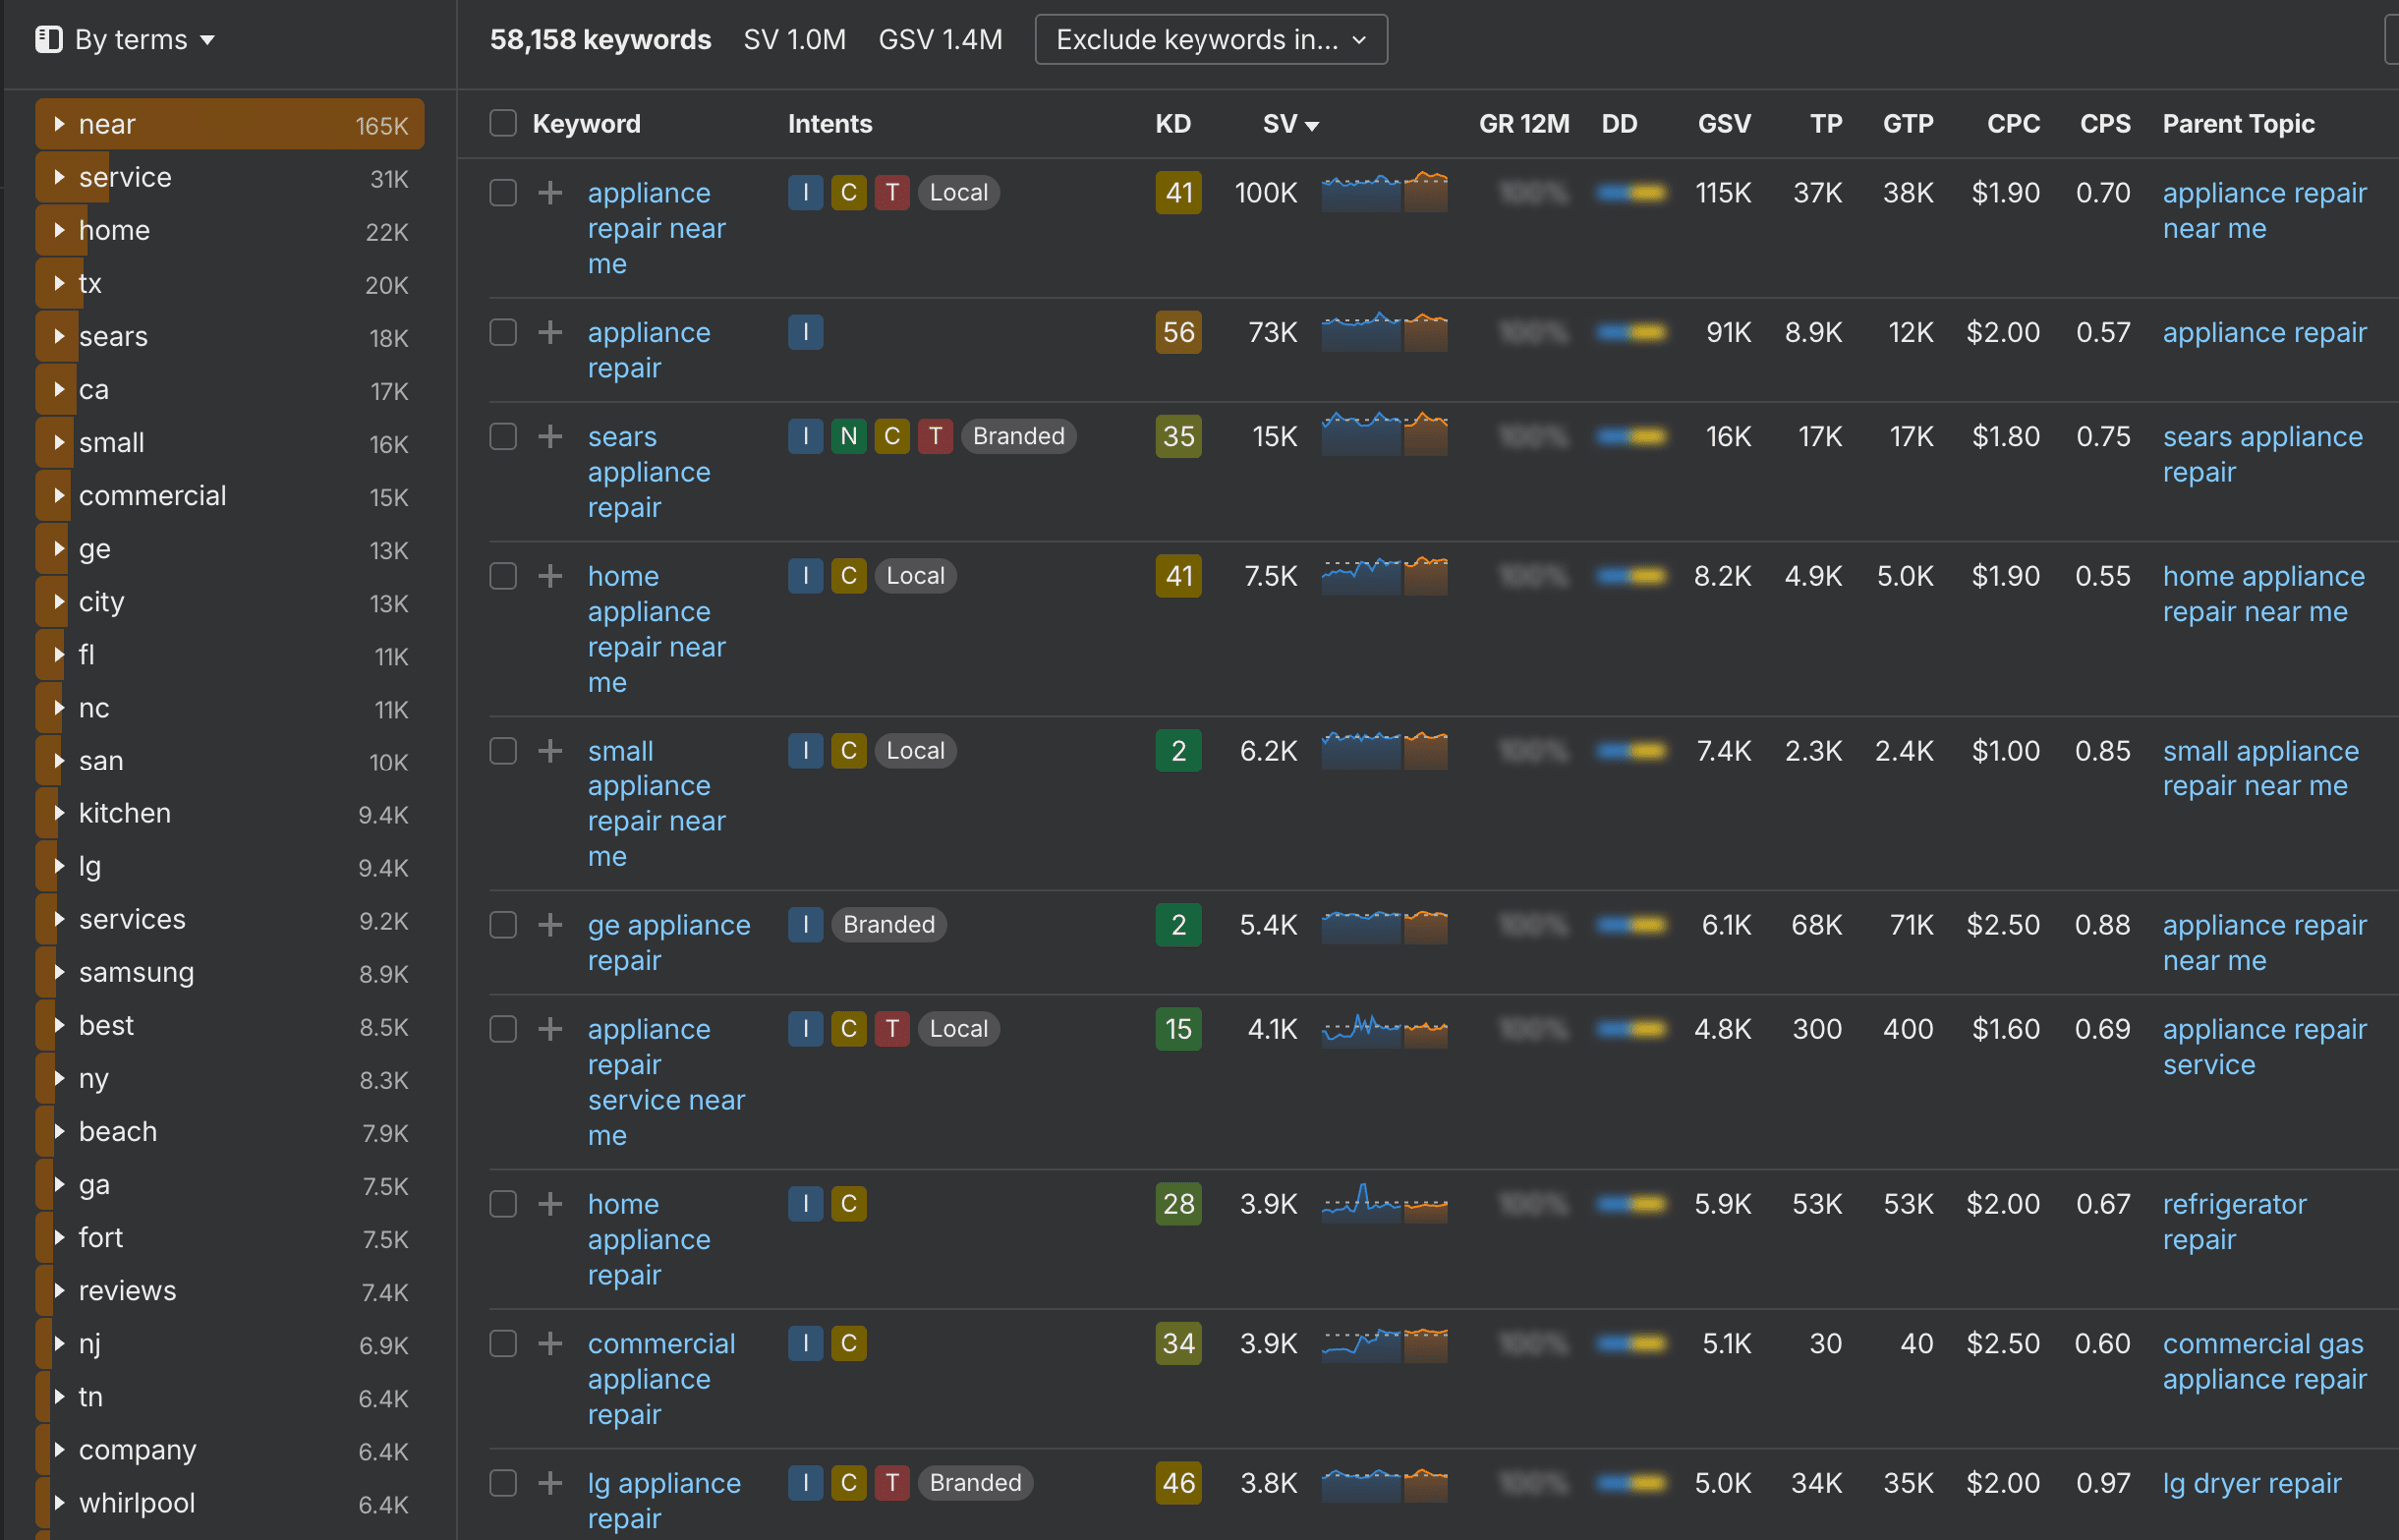The image size is (2399, 1540).
Task: Open parent topic refrigerator repair link
Action: click(2234, 1221)
